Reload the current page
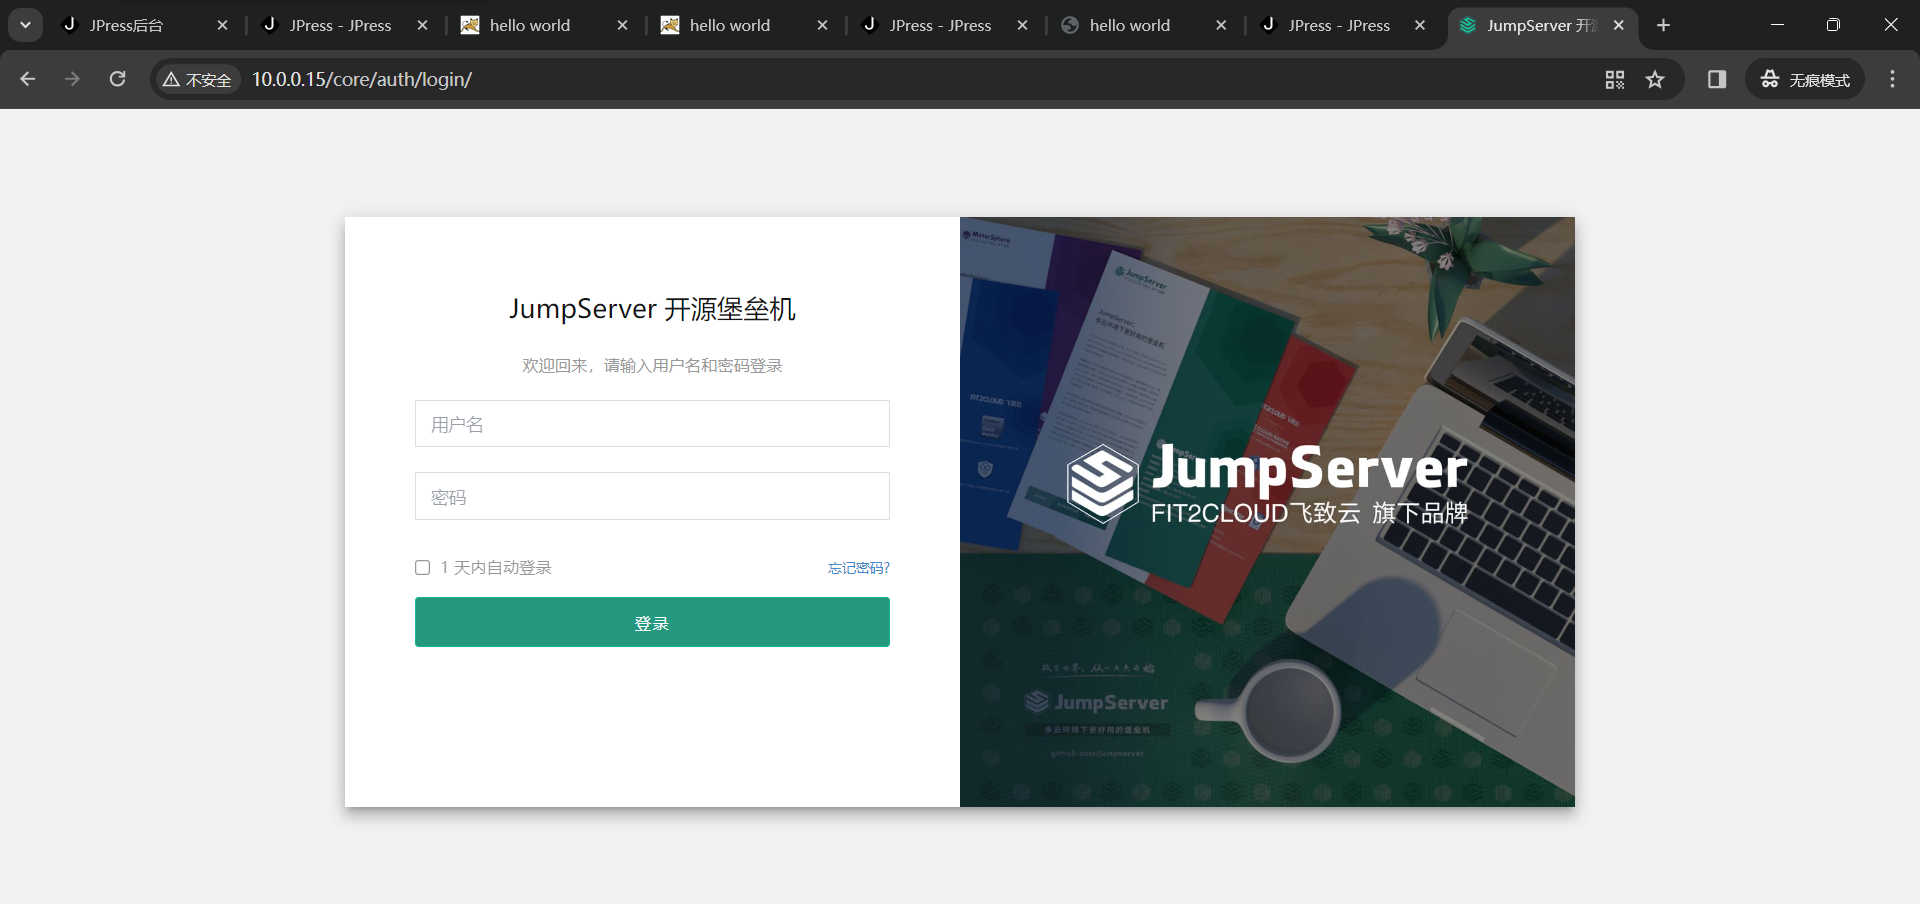 (117, 79)
